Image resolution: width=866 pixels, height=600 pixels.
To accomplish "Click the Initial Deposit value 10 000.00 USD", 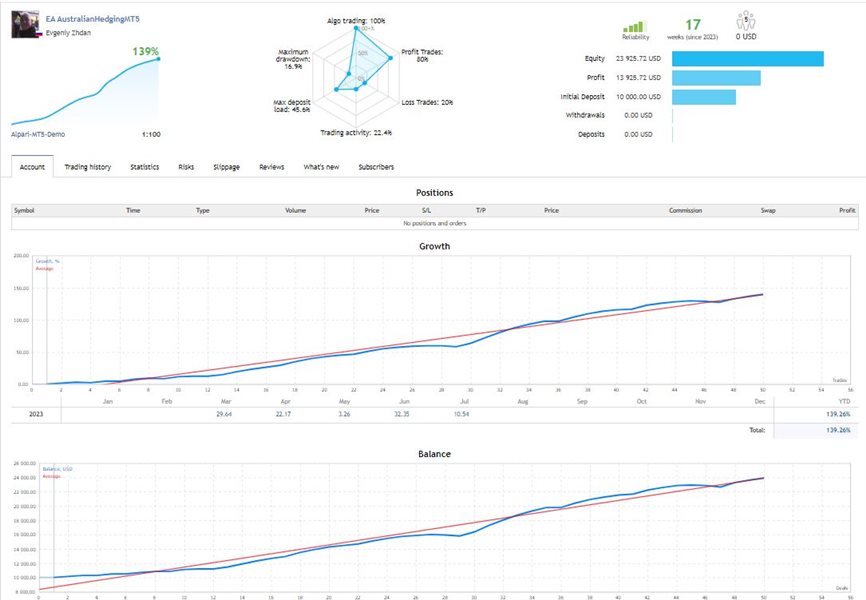I will (x=638, y=97).
